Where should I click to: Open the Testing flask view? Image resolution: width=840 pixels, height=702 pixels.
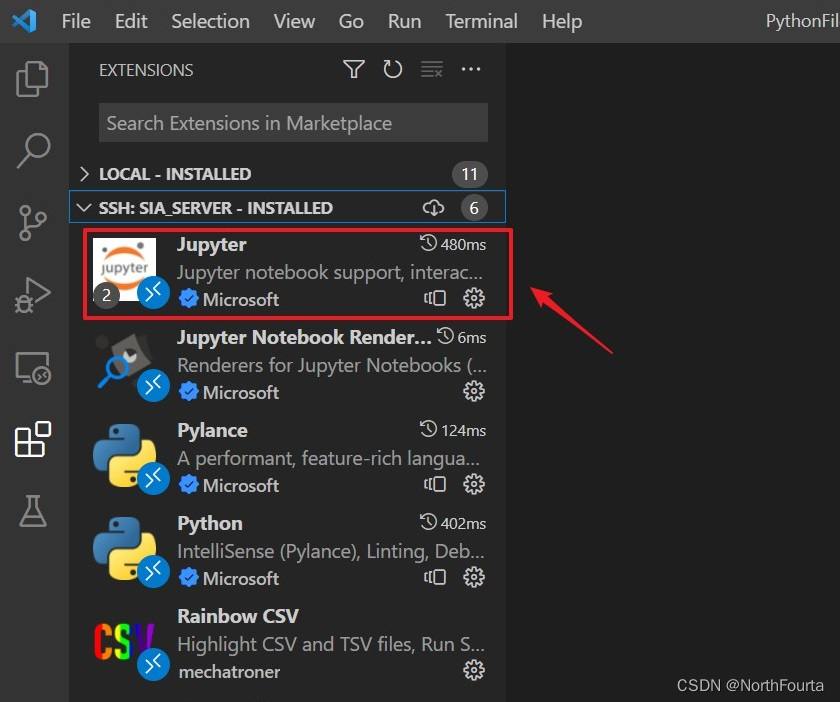33,511
